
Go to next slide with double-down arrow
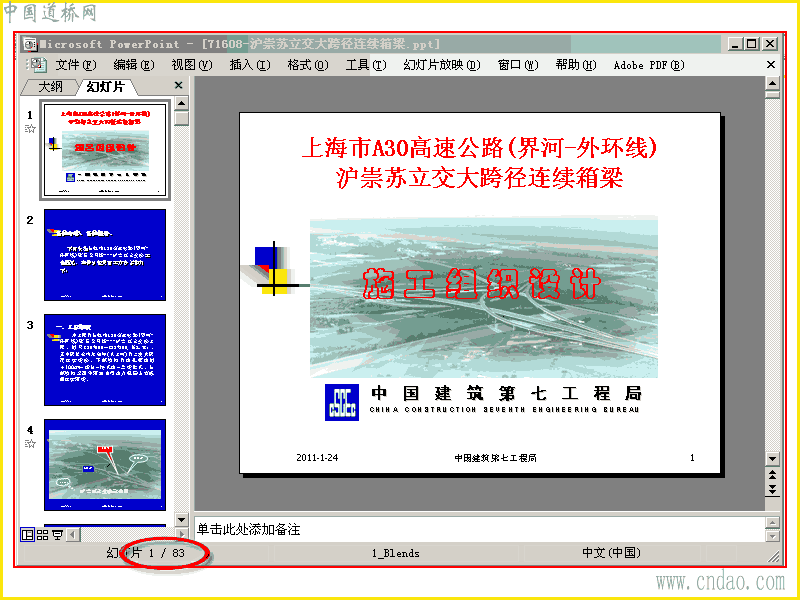[x=772, y=490]
